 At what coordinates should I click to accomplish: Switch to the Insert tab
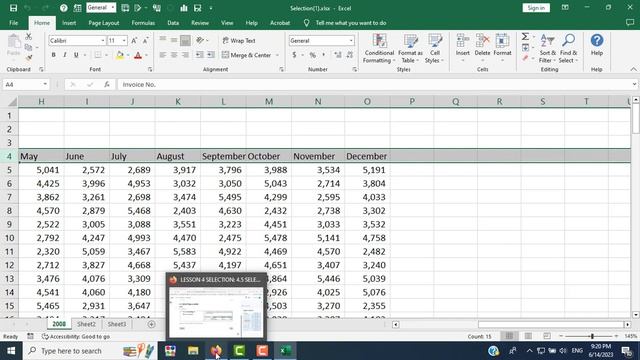click(x=69, y=23)
